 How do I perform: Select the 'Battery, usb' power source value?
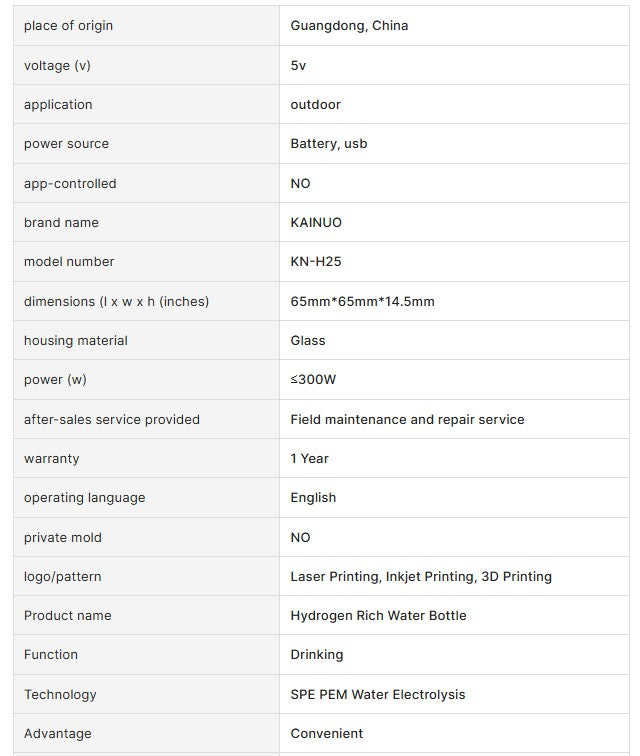328,144
